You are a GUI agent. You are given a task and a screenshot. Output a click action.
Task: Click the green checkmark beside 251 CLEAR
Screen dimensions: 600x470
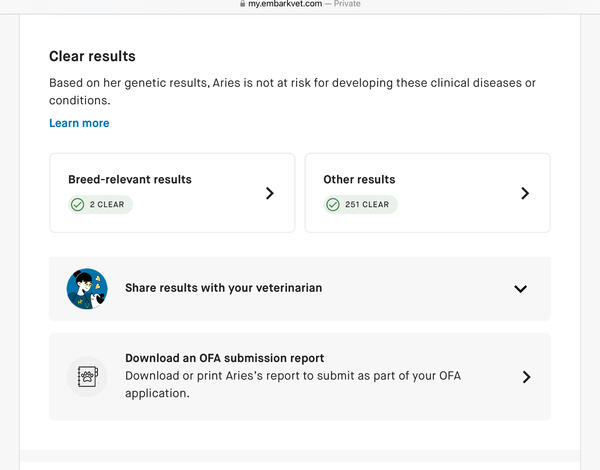coord(333,205)
